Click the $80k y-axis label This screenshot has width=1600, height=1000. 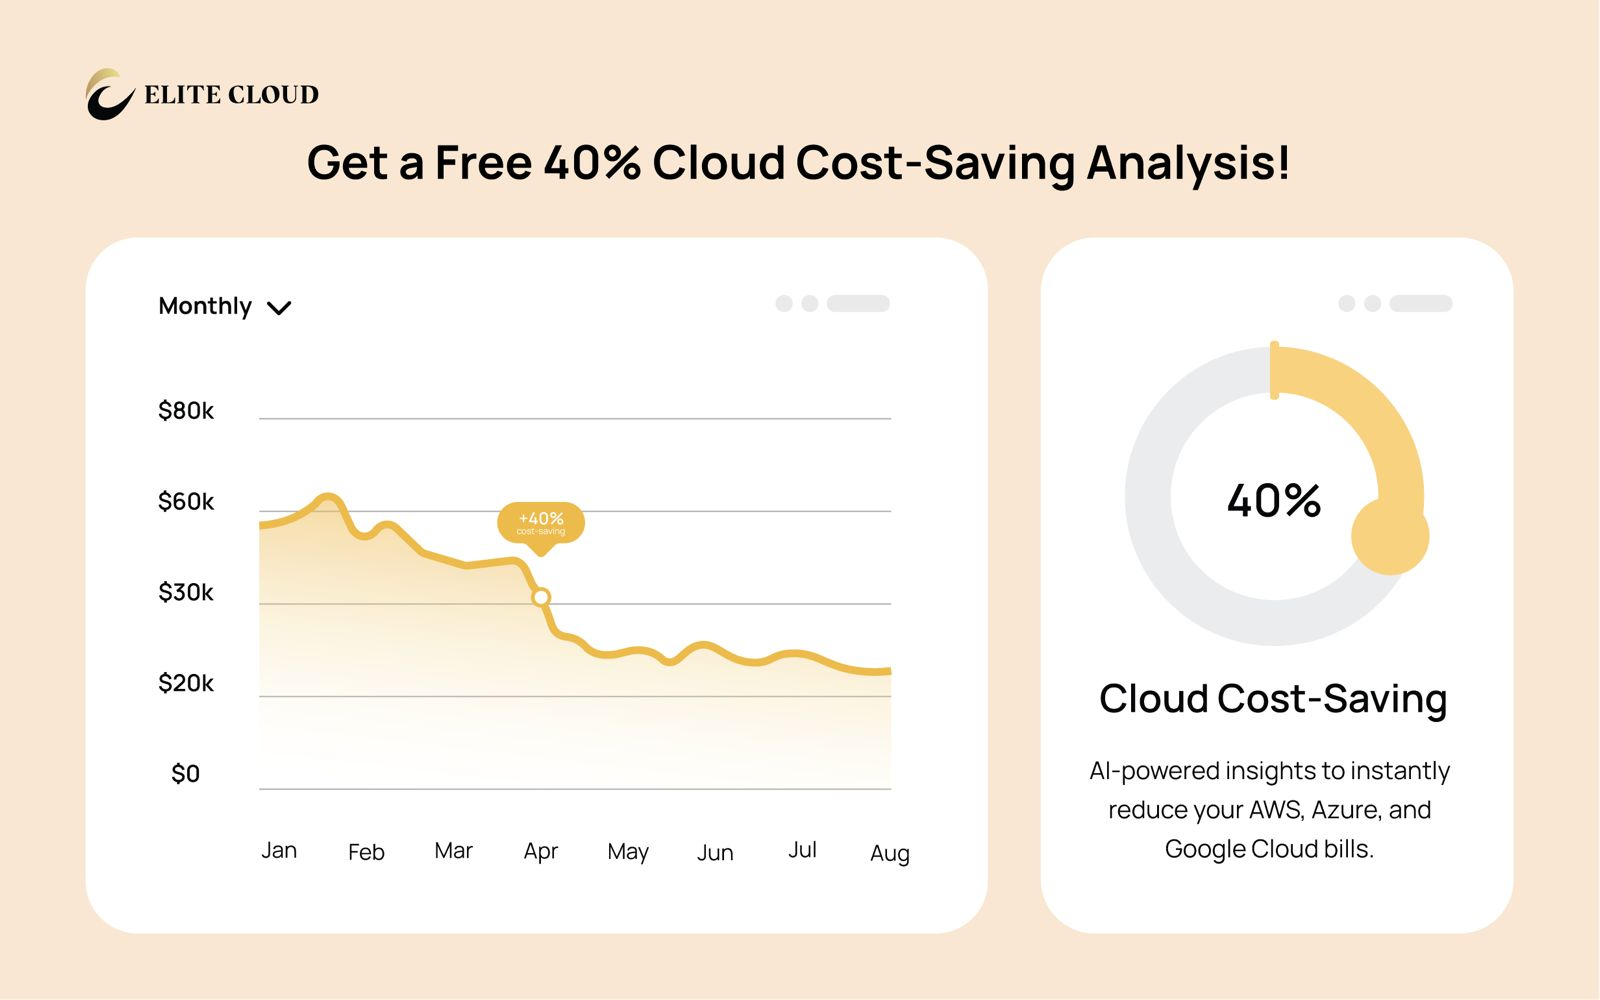[x=186, y=411]
